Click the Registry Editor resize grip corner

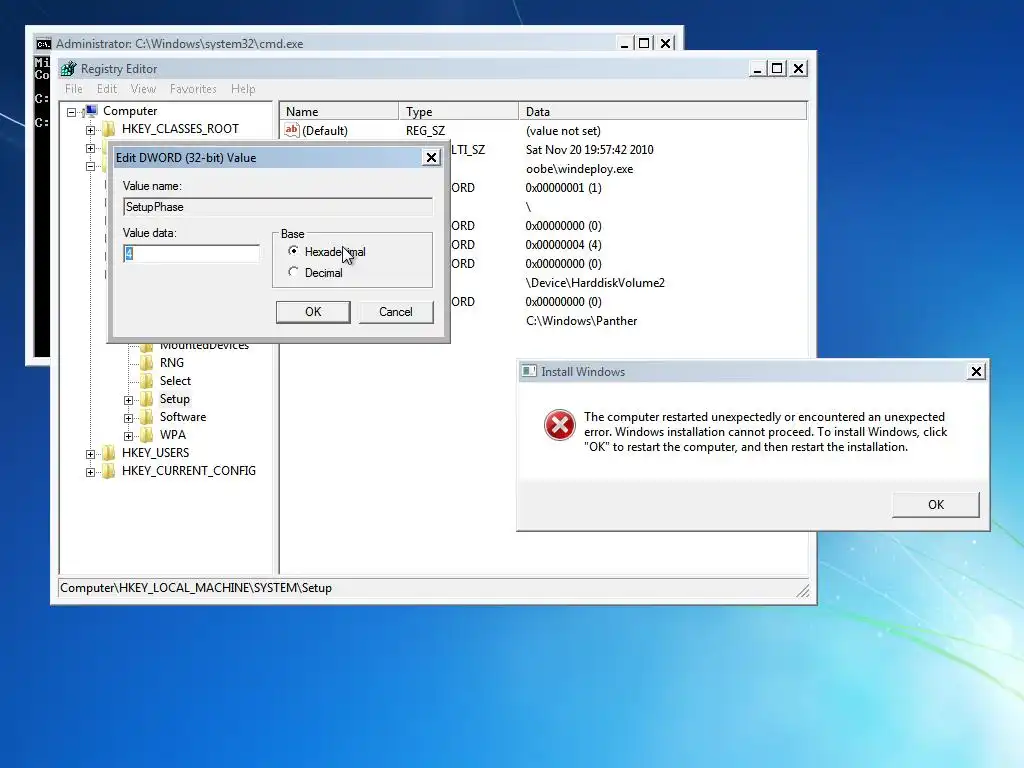point(803,590)
